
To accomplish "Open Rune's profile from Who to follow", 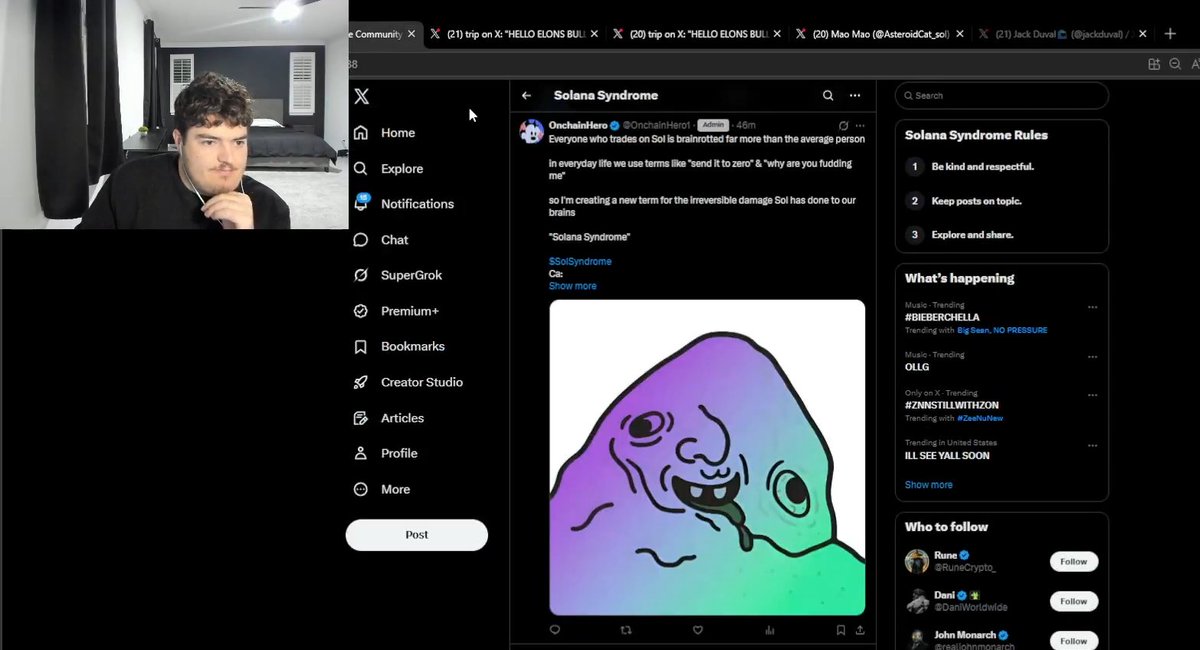I will point(945,555).
